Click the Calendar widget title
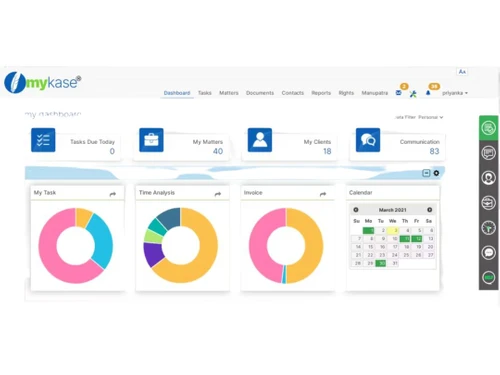500x375 pixels. click(361, 193)
